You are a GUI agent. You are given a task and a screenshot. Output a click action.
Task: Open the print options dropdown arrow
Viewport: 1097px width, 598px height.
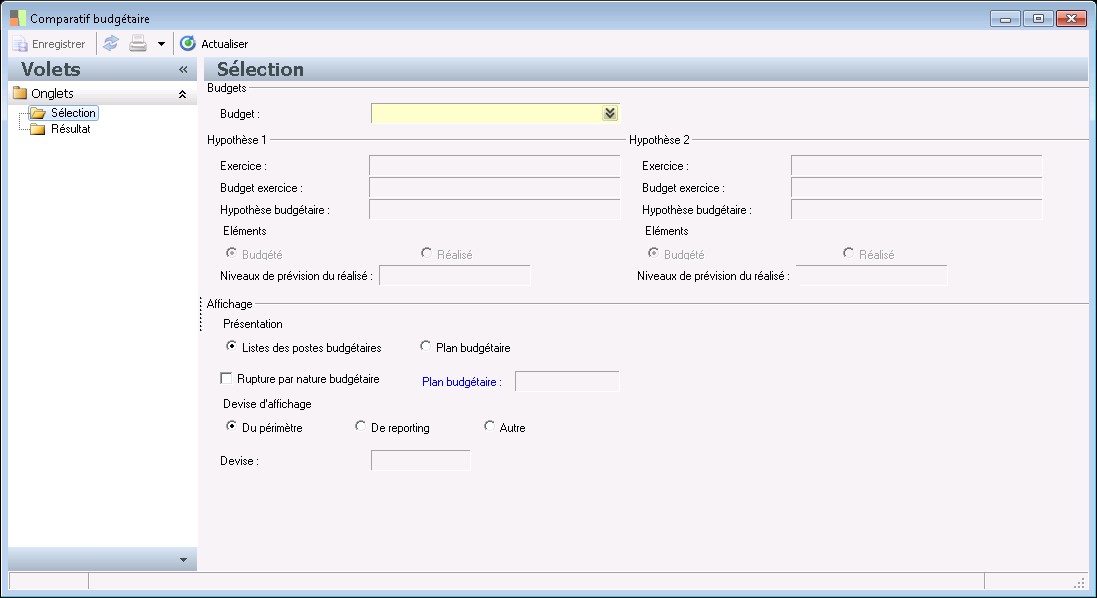tap(161, 43)
